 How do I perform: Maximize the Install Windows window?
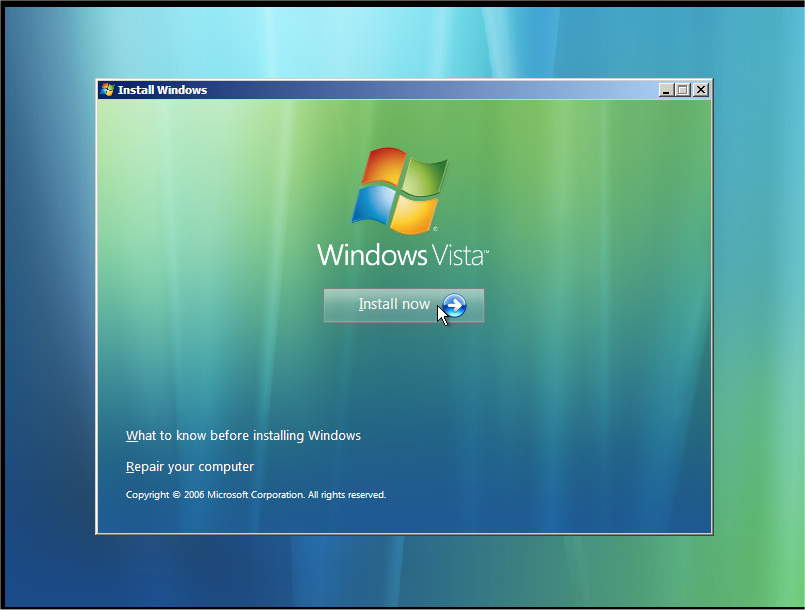(683, 90)
